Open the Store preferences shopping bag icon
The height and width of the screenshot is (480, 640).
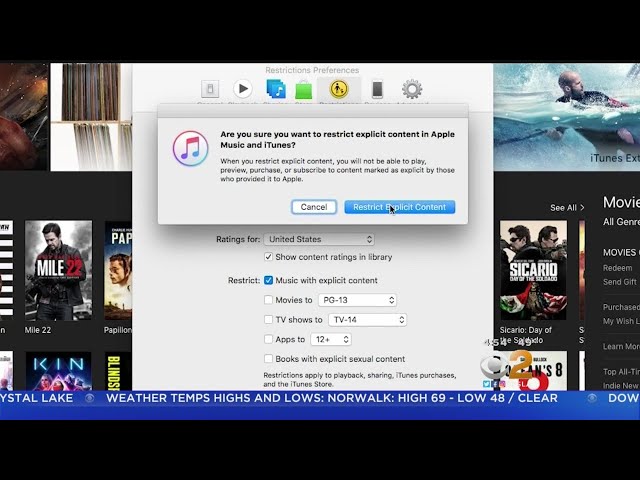point(304,90)
